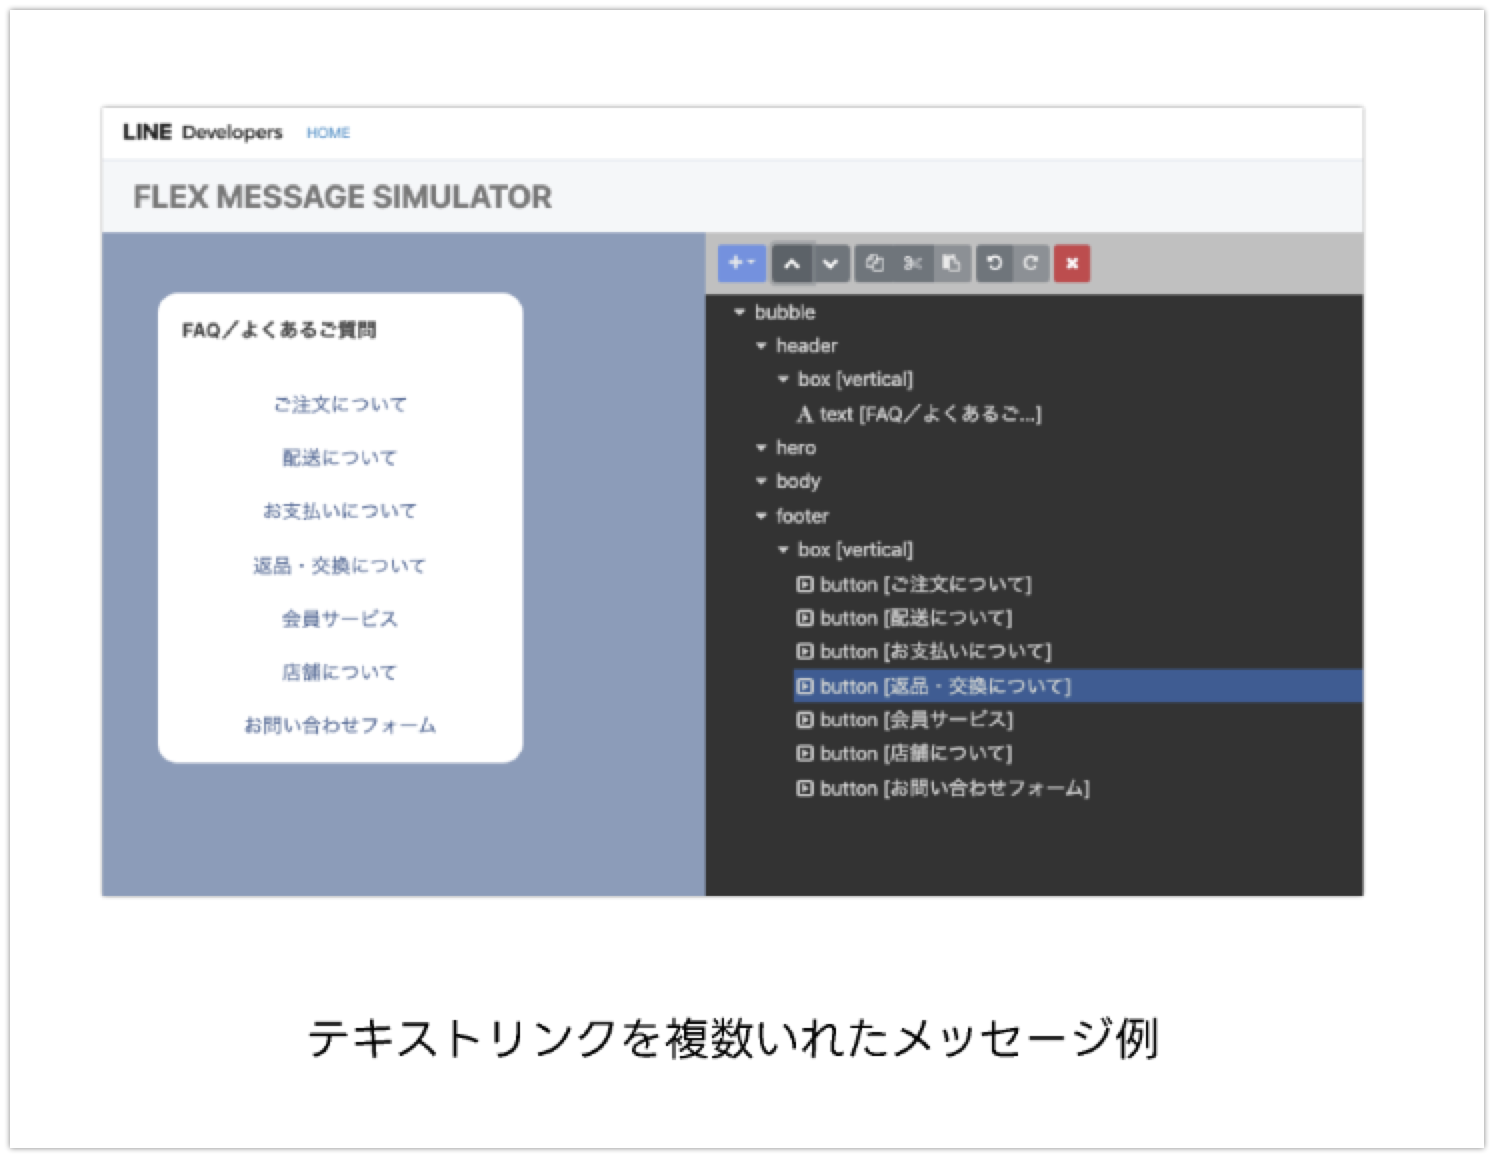Collapse the footer section in the tree

[x=761, y=516]
